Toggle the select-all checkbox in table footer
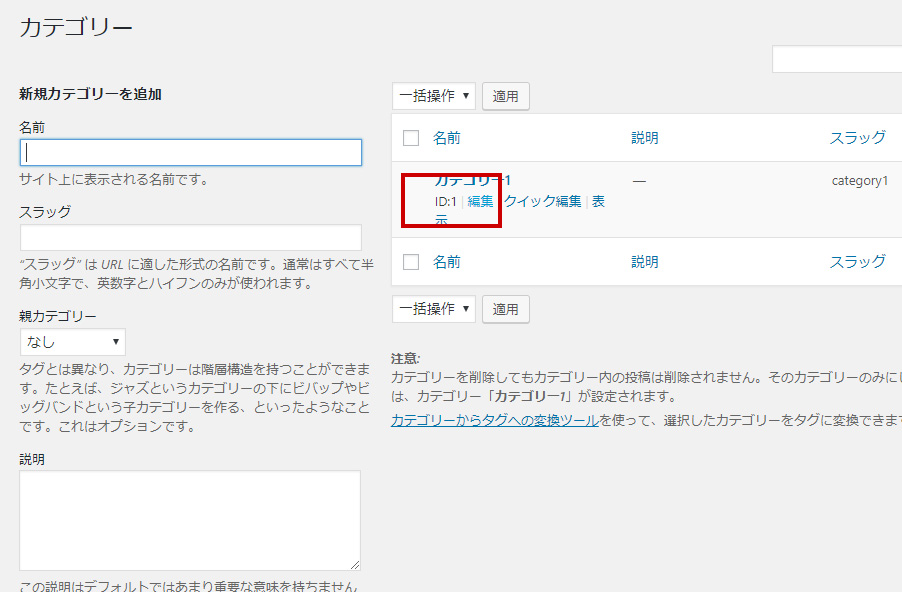The width and height of the screenshot is (902, 592). pyautogui.click(x=411, y=262)
